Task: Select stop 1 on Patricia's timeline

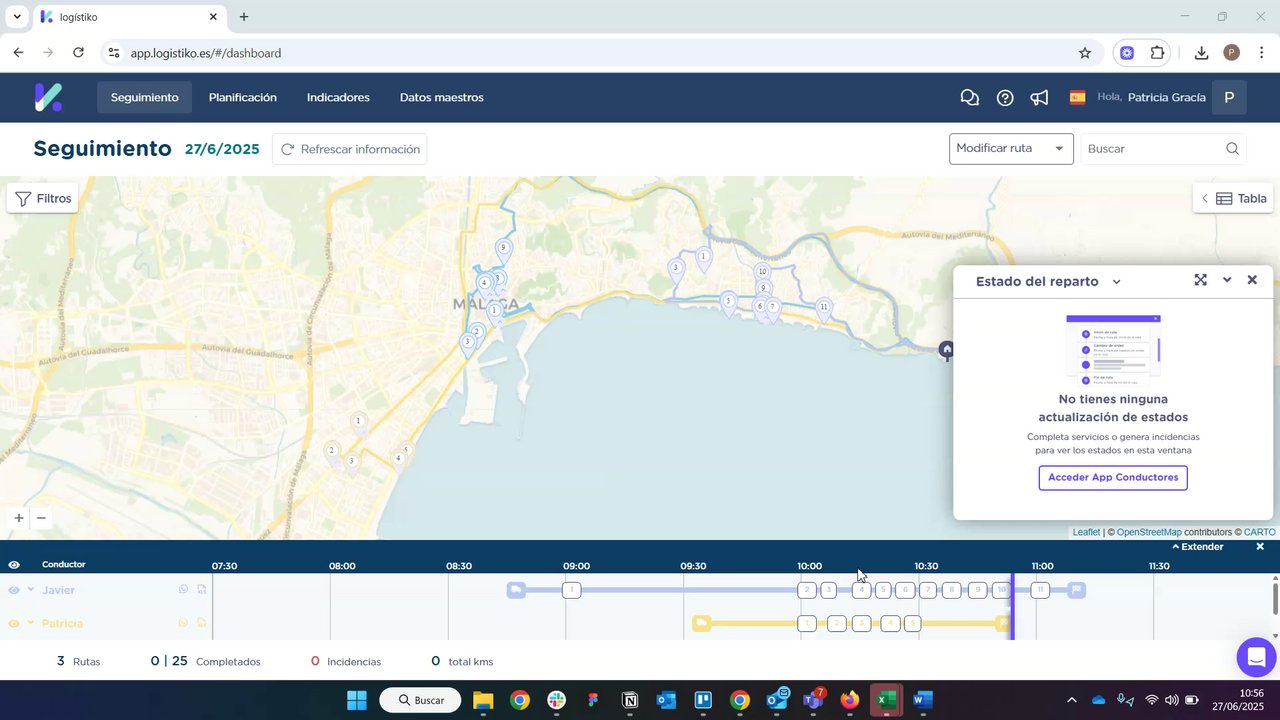Action: click(x=807, y=623)
